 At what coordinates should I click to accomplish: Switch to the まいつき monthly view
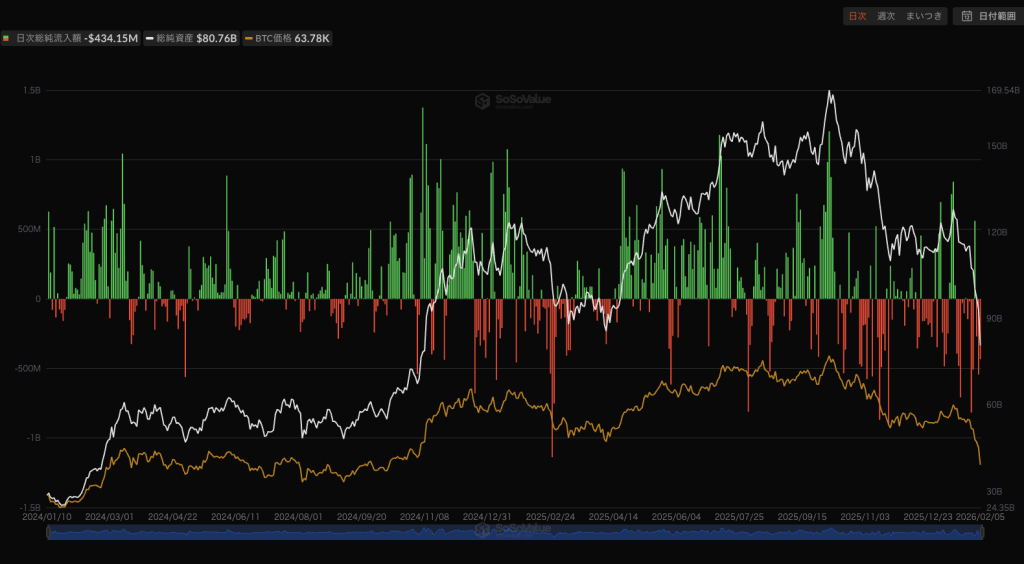click(x=923, y=16)
